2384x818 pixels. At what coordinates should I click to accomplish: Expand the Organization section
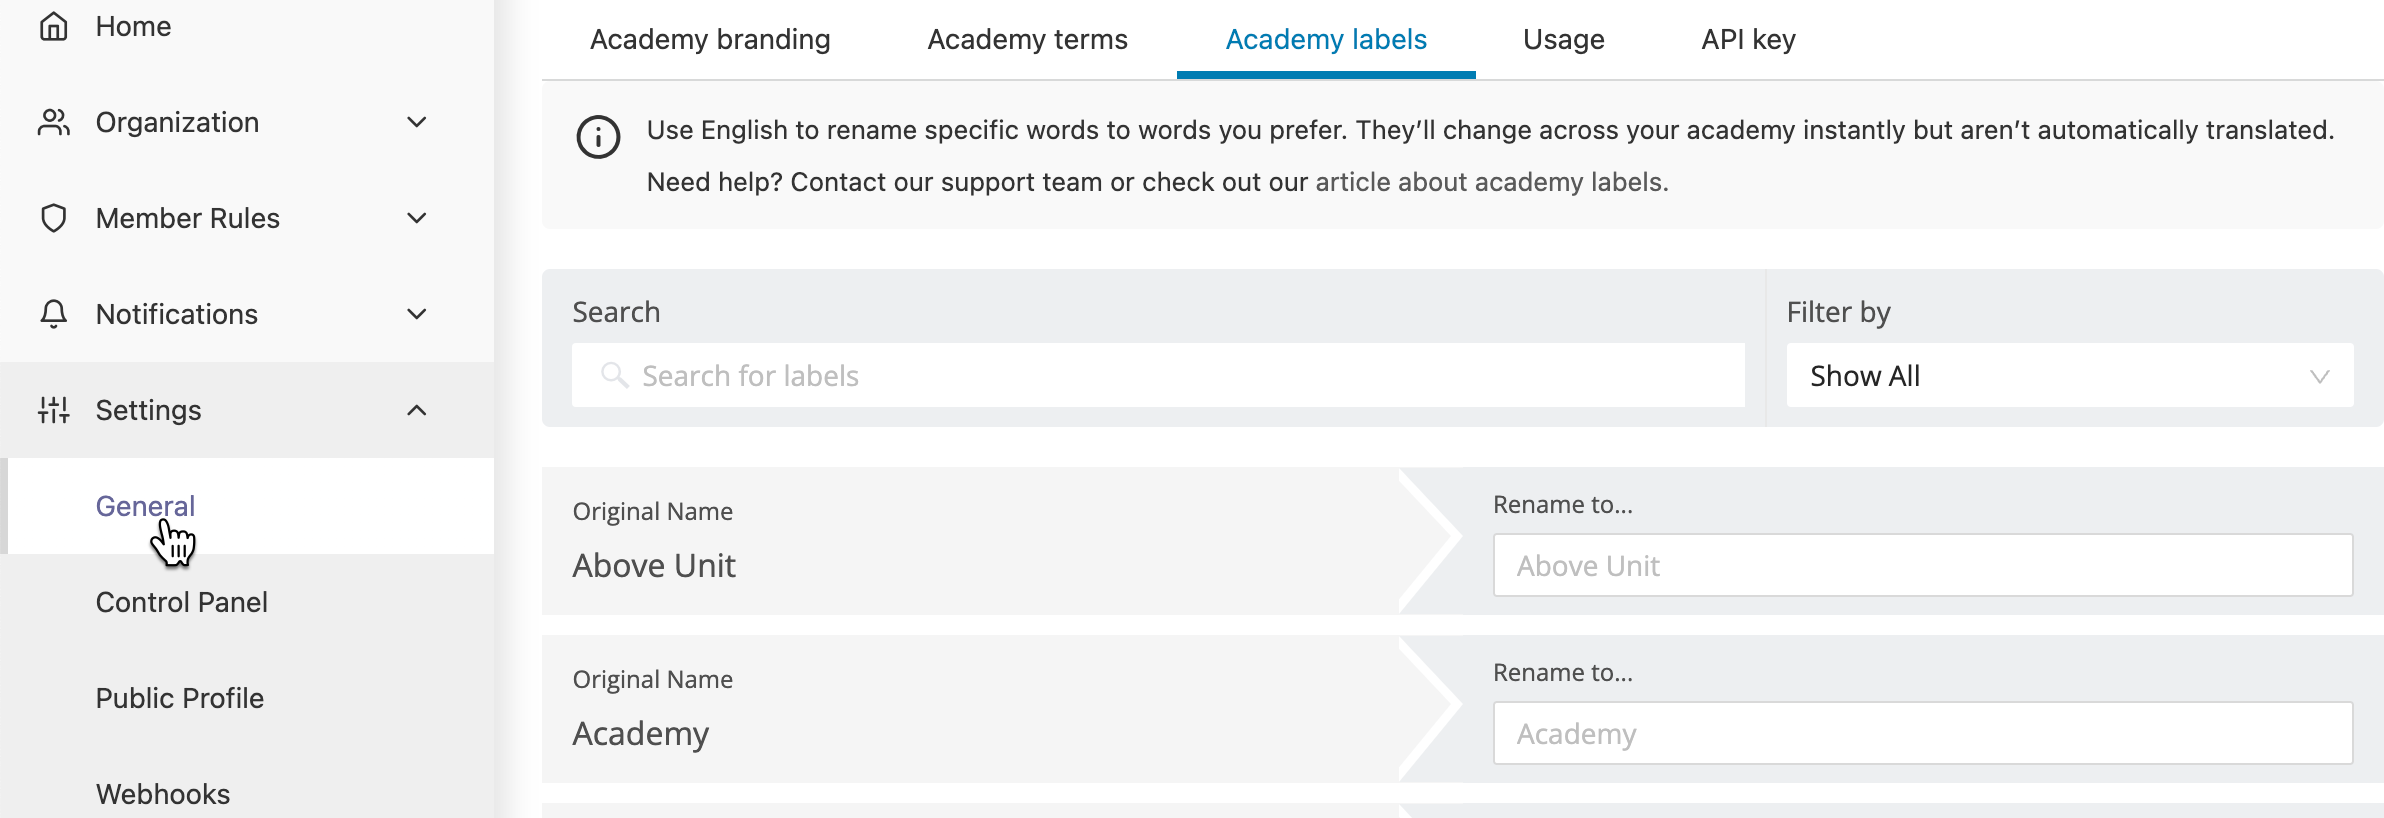coord(418,123)
